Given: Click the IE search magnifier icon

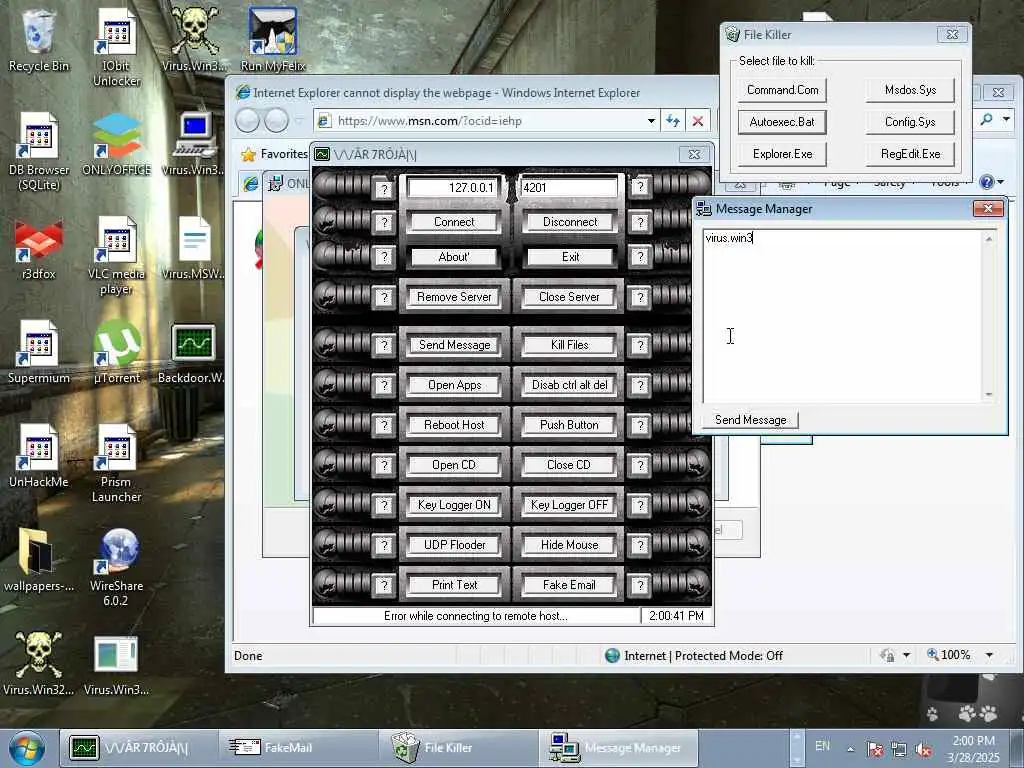Looking at the screenshot, I should pos(986,119).
